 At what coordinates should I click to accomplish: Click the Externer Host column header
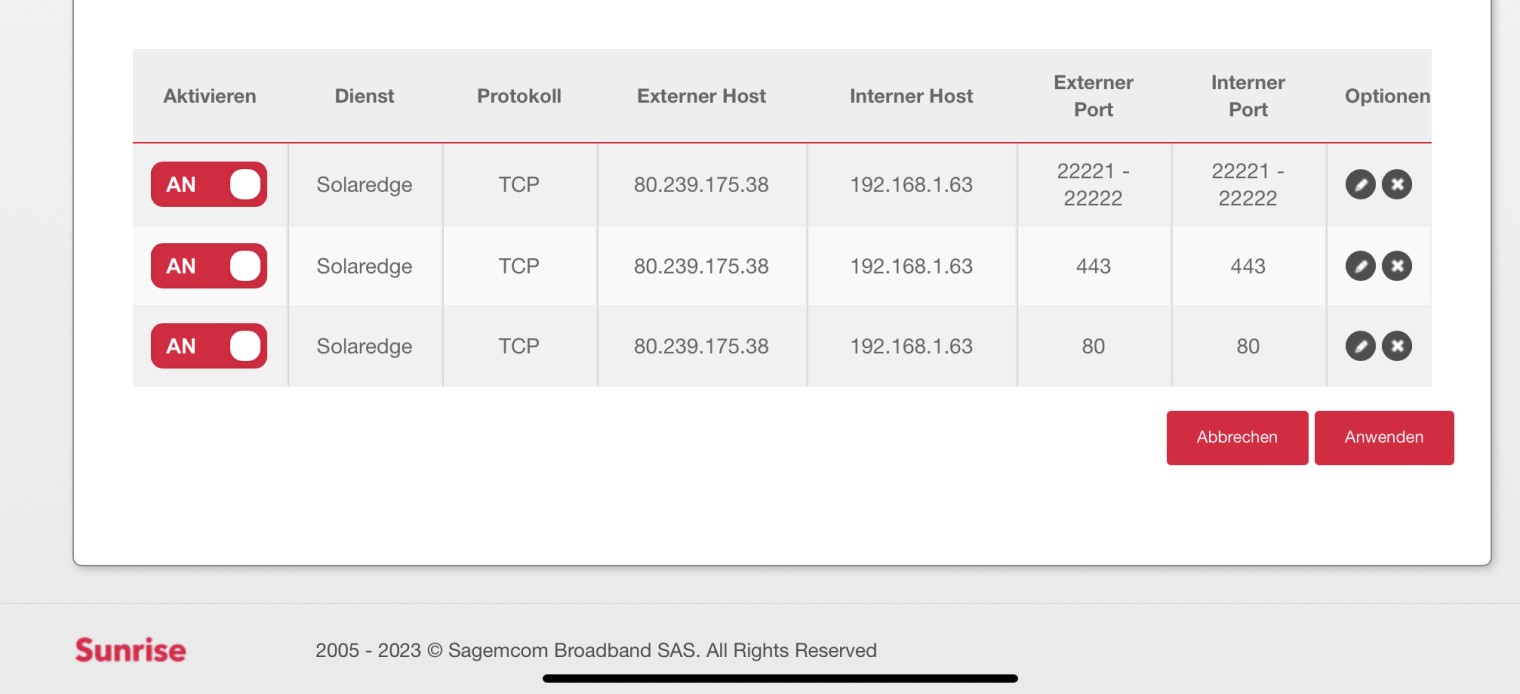coord(701,96)
